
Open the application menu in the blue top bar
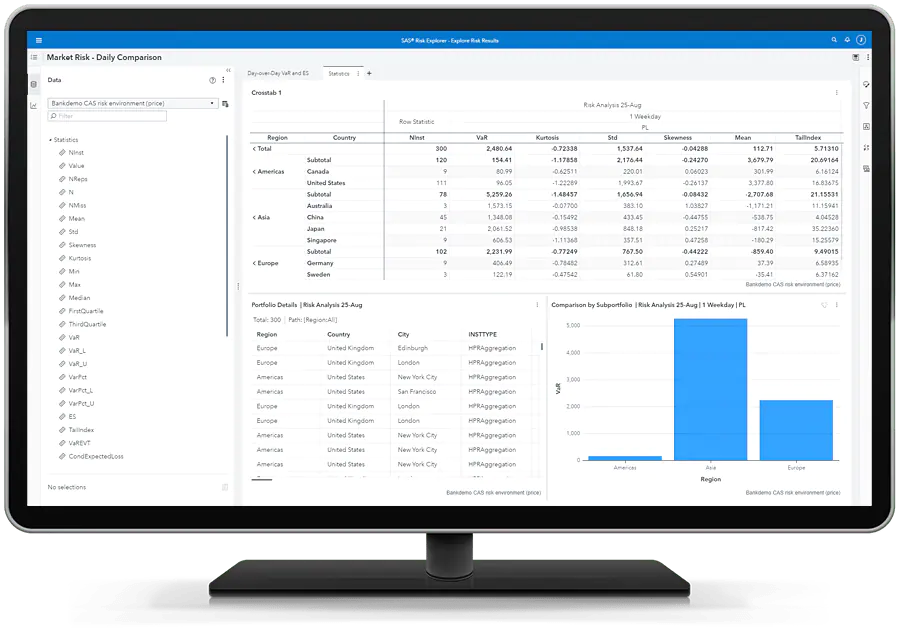[38, 40]
